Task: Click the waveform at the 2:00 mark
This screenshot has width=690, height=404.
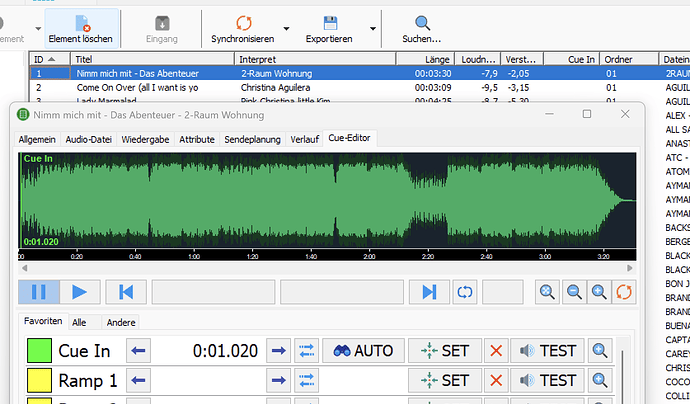Action: pyautogui.click(x=369, y=201)
